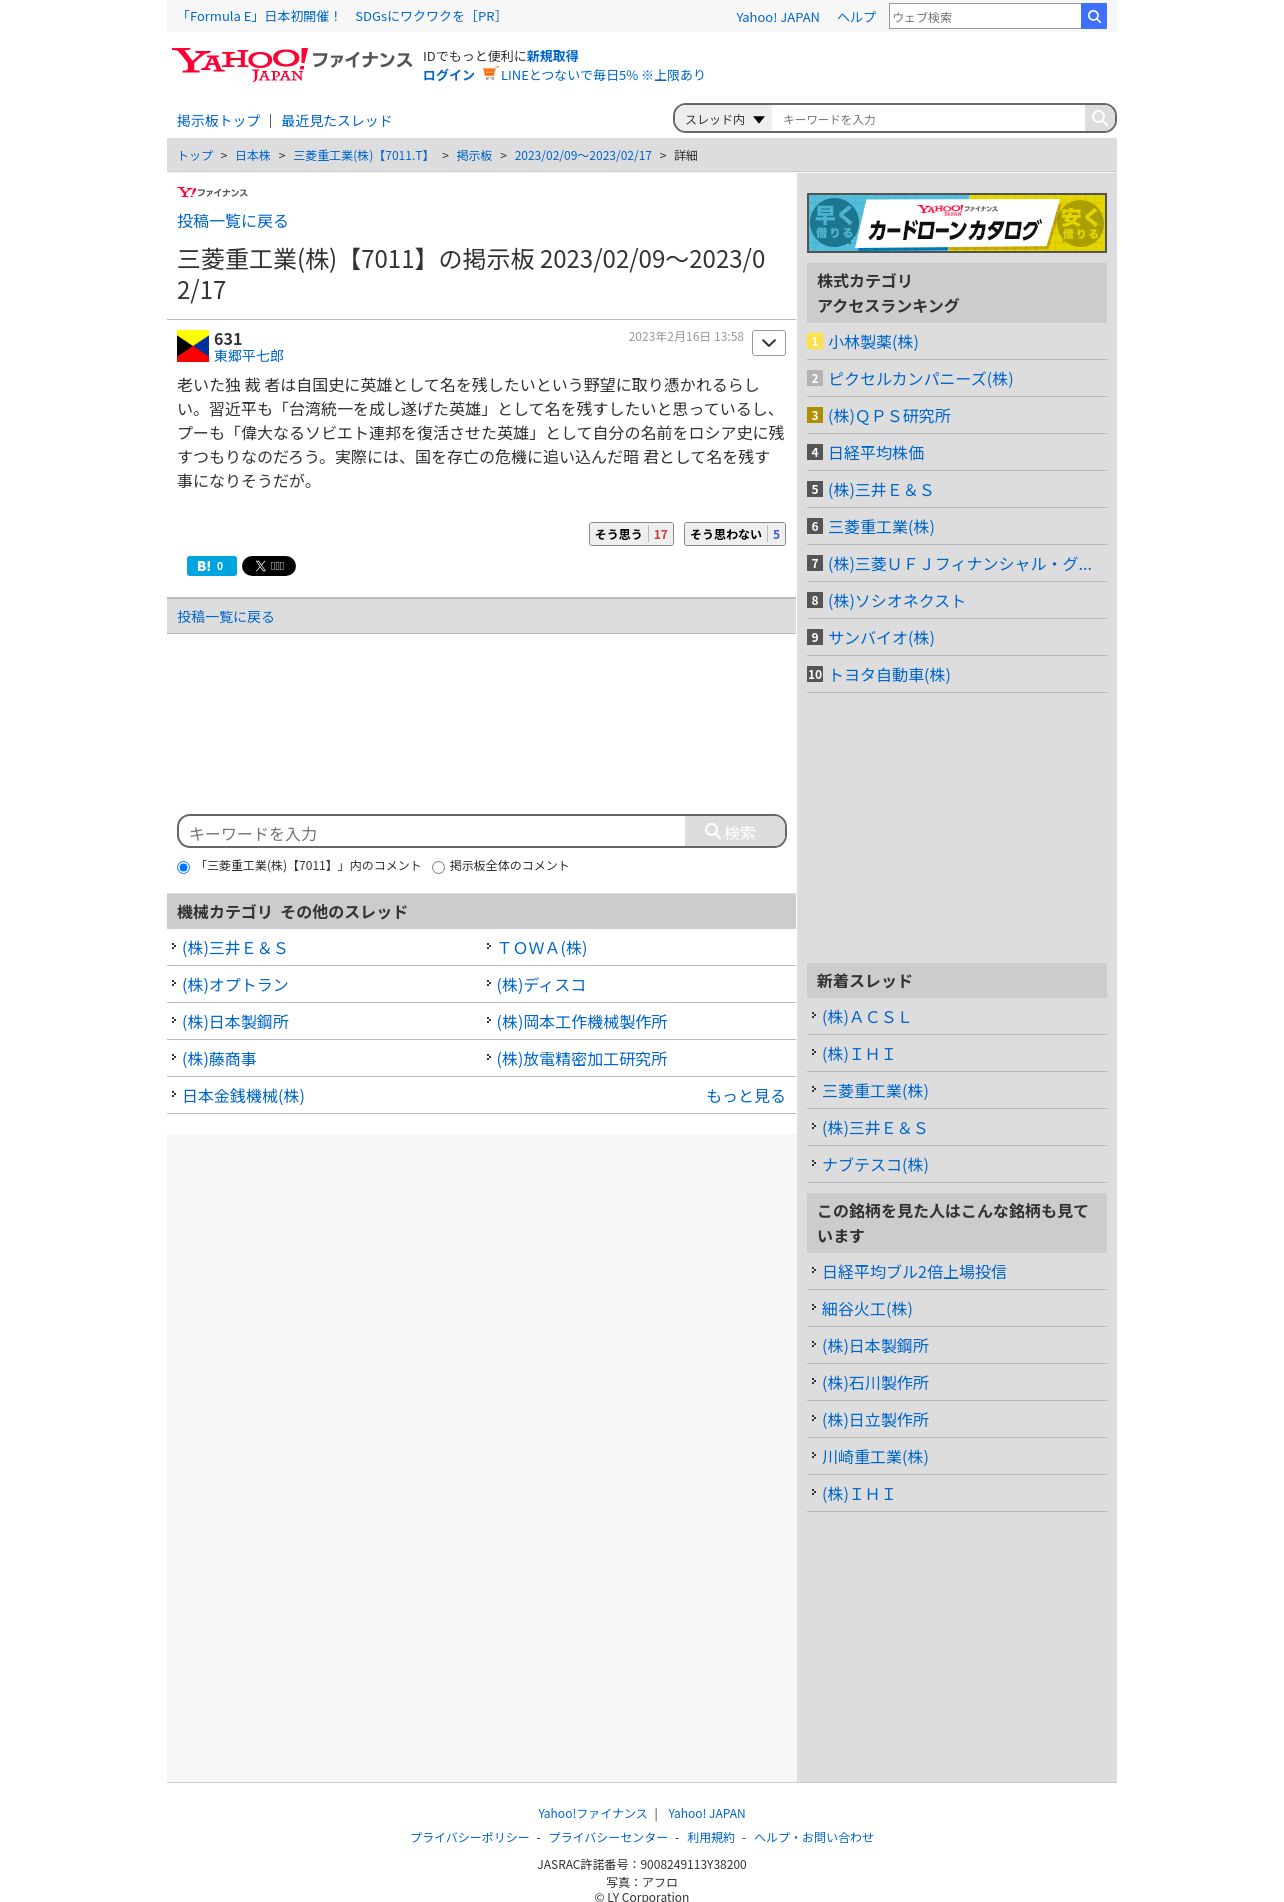The width and height of the screenshot is (1284, 1902).
Task: Go to 掲示板 breadcrumb
Action: (474, 155)
